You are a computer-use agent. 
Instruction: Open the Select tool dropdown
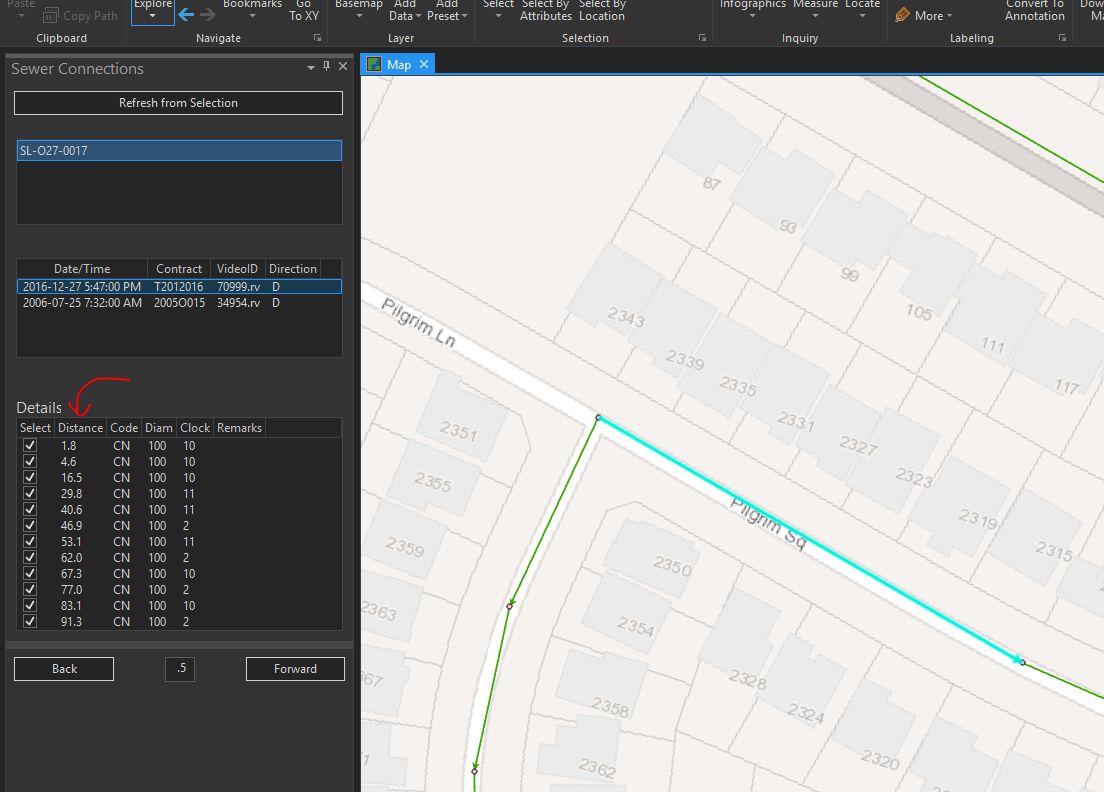click(x=498, y=15)
